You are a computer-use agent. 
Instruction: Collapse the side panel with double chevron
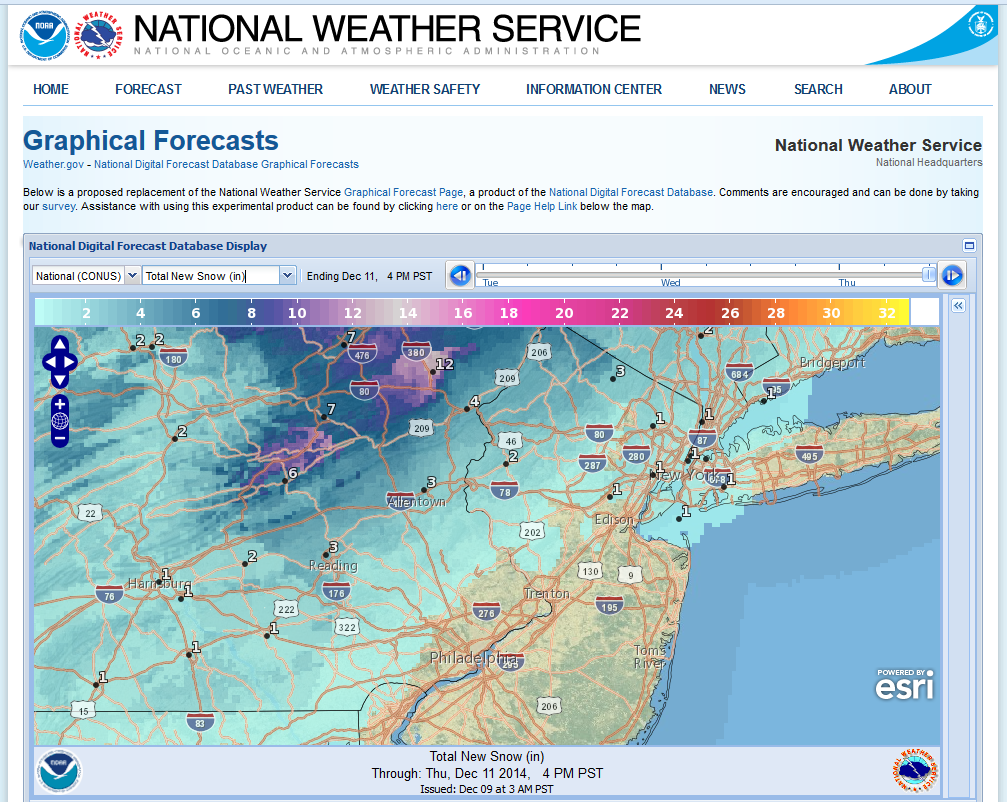pos(957,306)
